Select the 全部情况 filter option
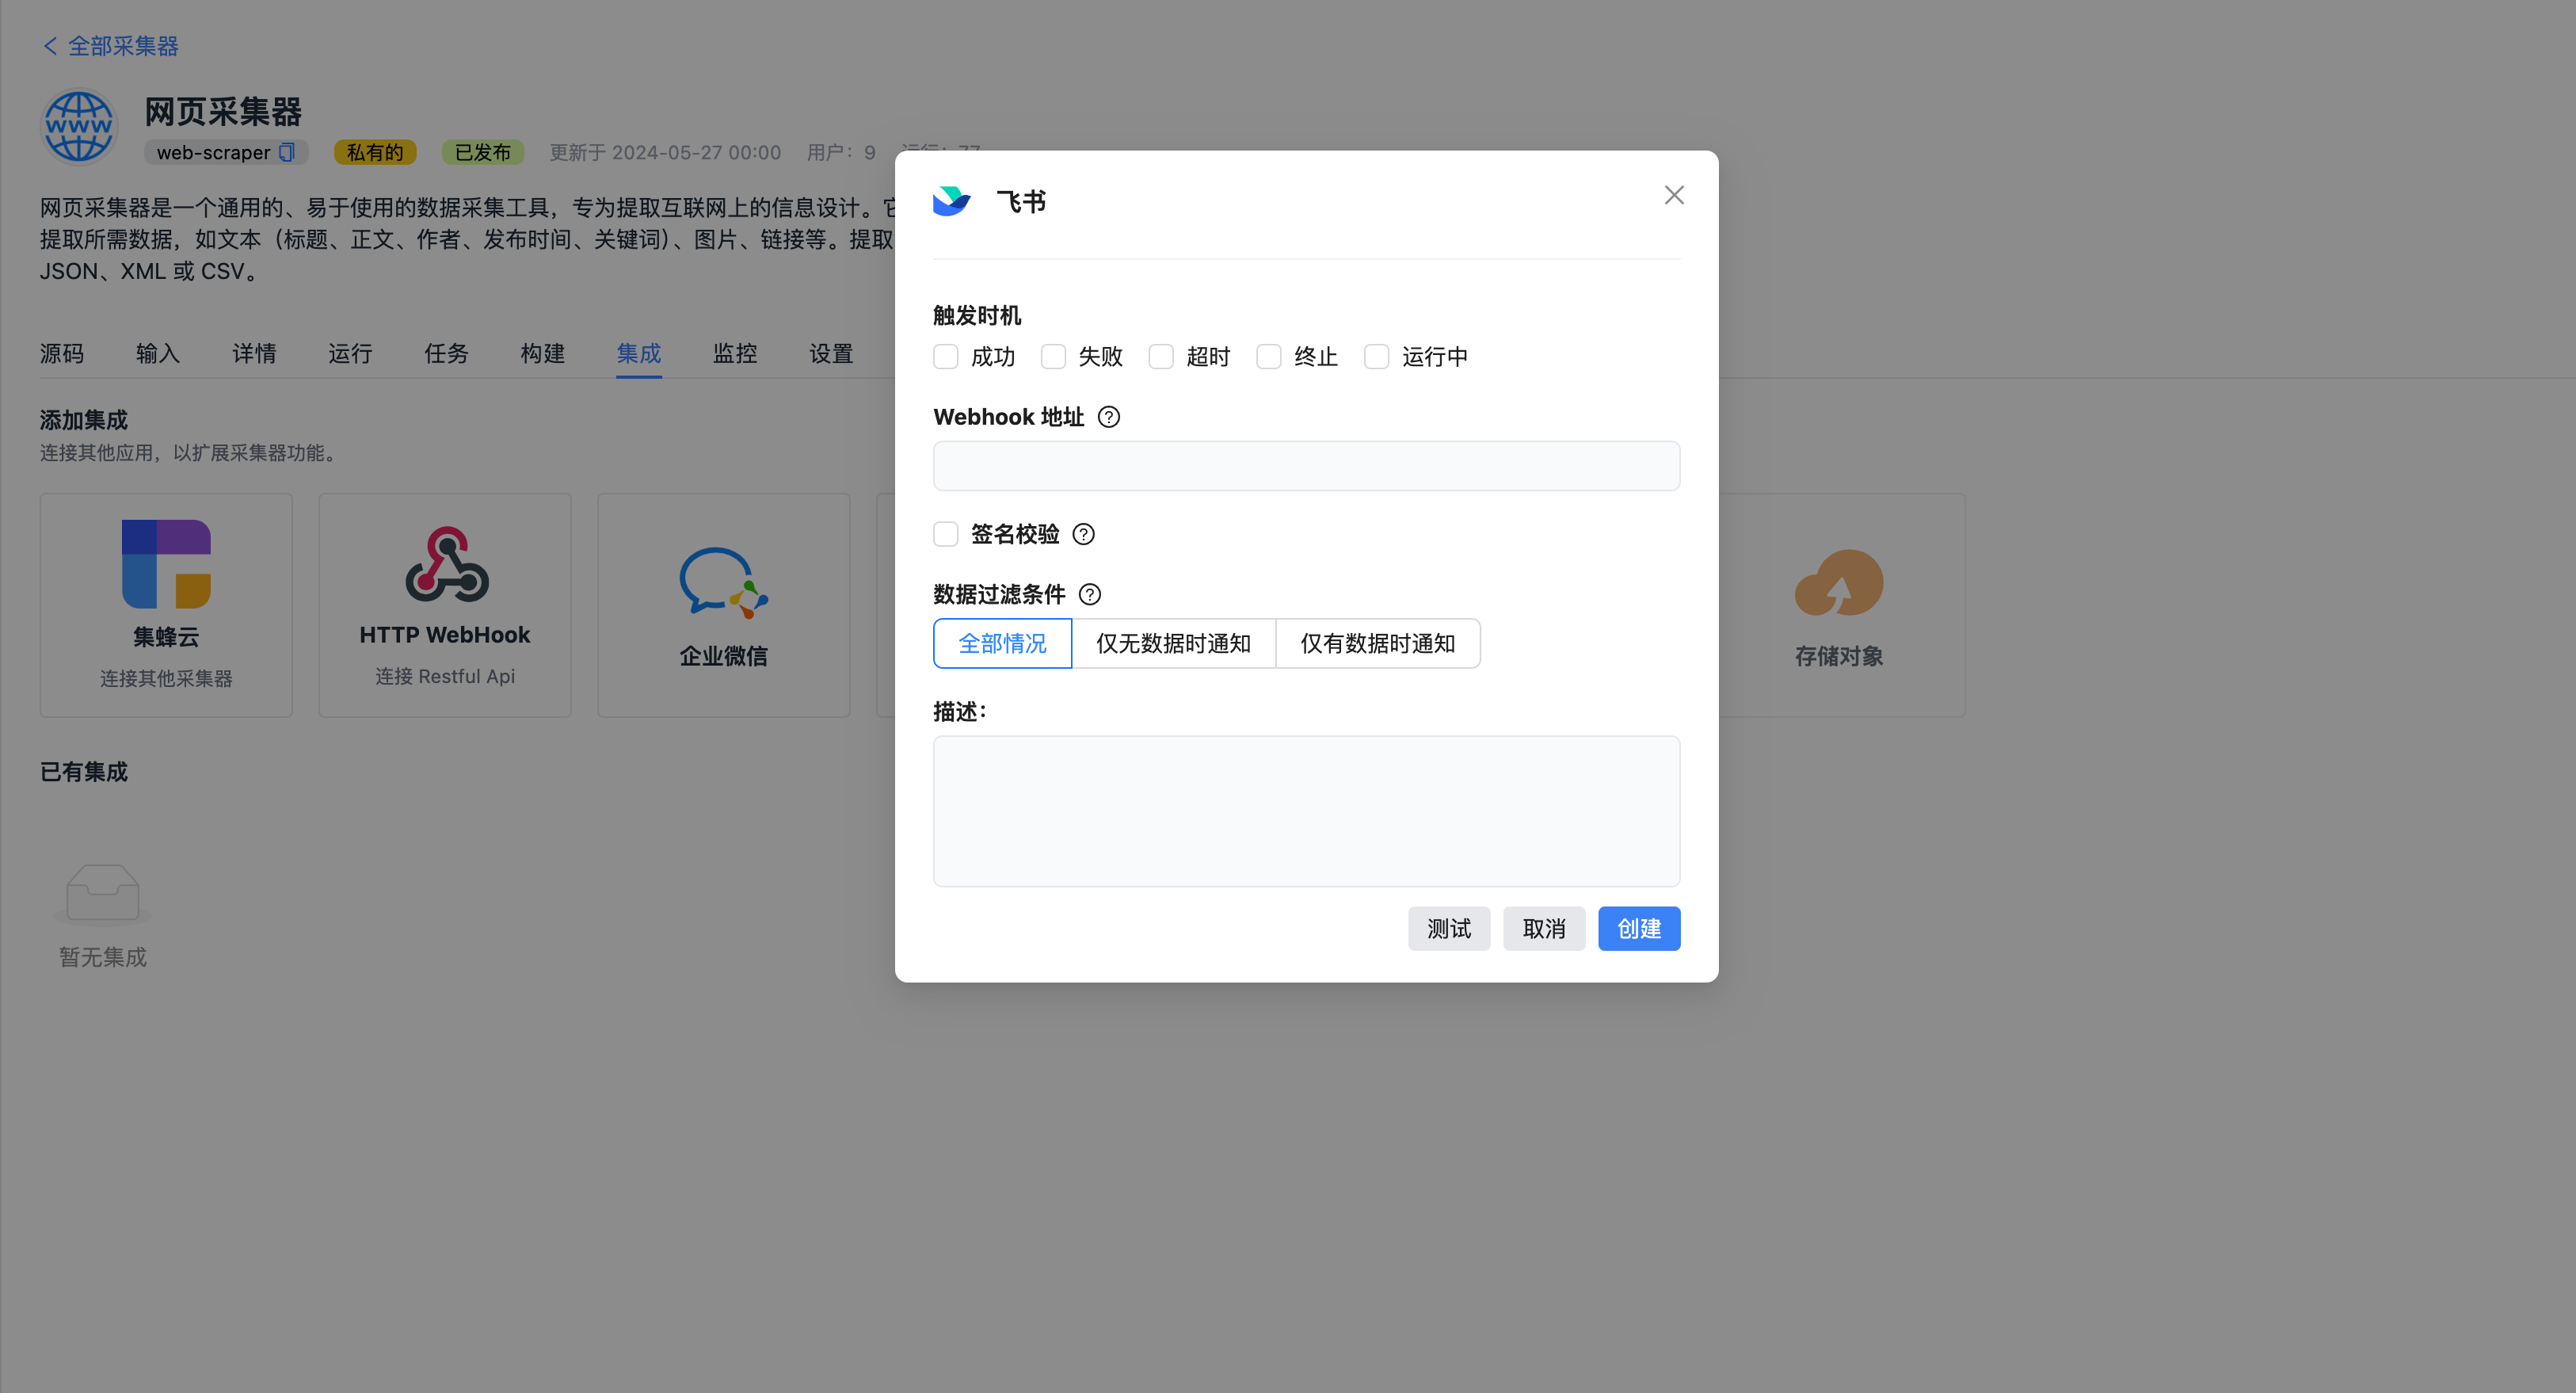Image resolution: width=2576 pixels, height=1393 pixels. coord(1002,643)
